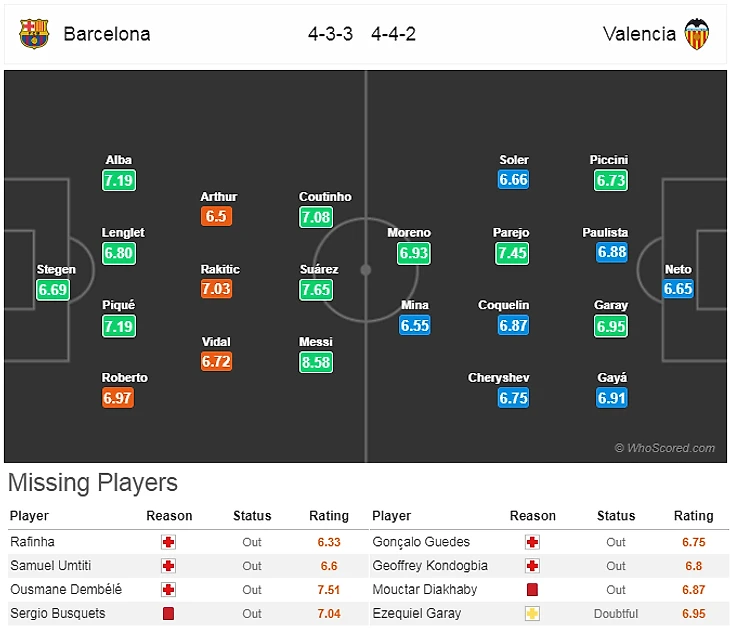Click Sergio Busquets' red card suspension icon
The image size is (730, 638).
pyautogui.click(x=168, y=613)
